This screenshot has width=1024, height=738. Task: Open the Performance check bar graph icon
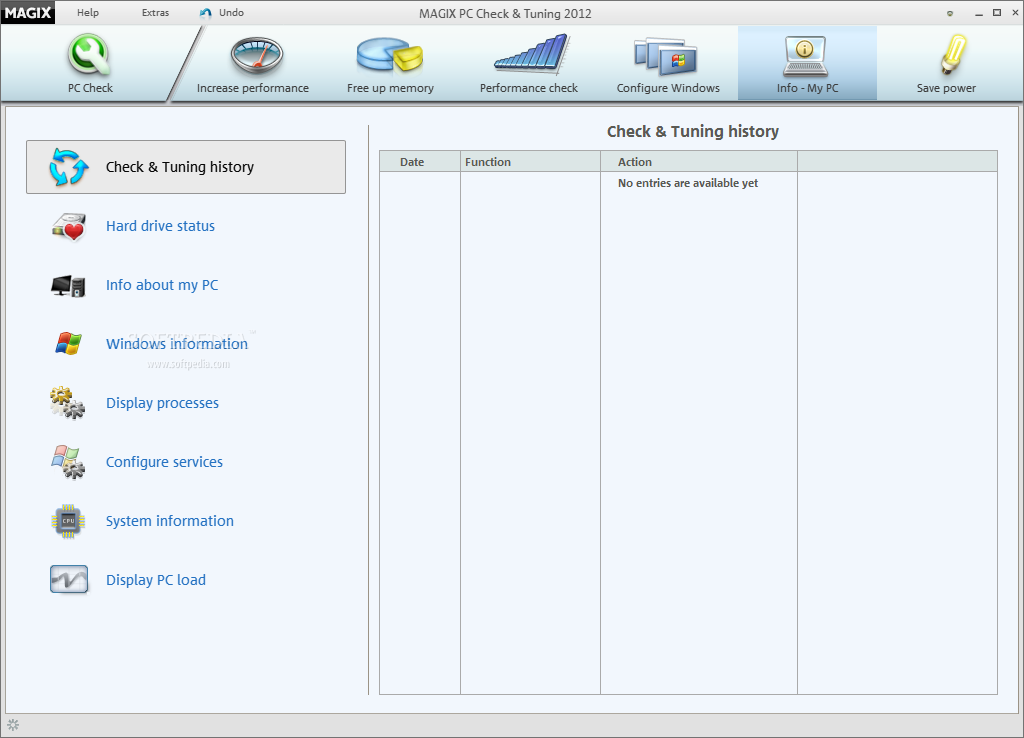coord(532,54)
